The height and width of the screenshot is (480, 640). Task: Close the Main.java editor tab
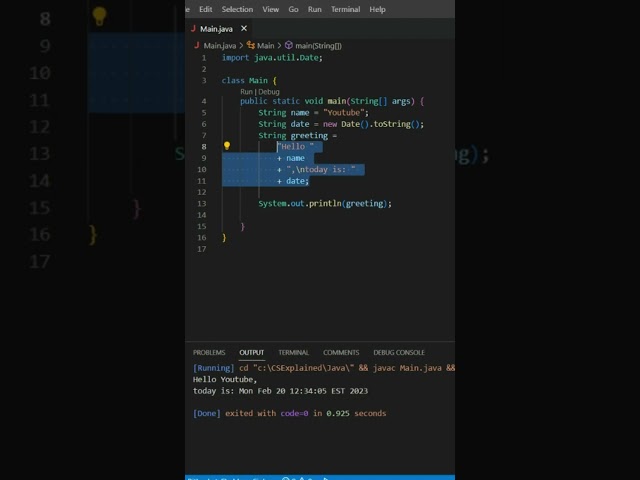(x=243, y=29)
